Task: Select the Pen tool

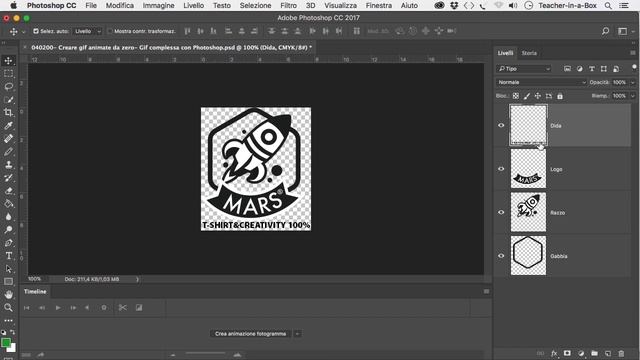Action: [x=8, y=243]
